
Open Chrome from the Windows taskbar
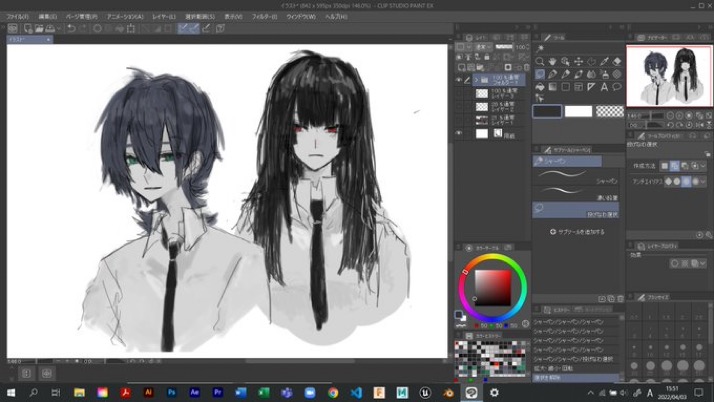click(333, 392)
